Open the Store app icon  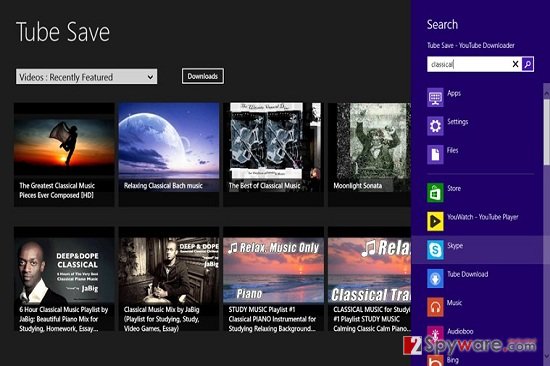pyautogui.click(x=435, y=193)
